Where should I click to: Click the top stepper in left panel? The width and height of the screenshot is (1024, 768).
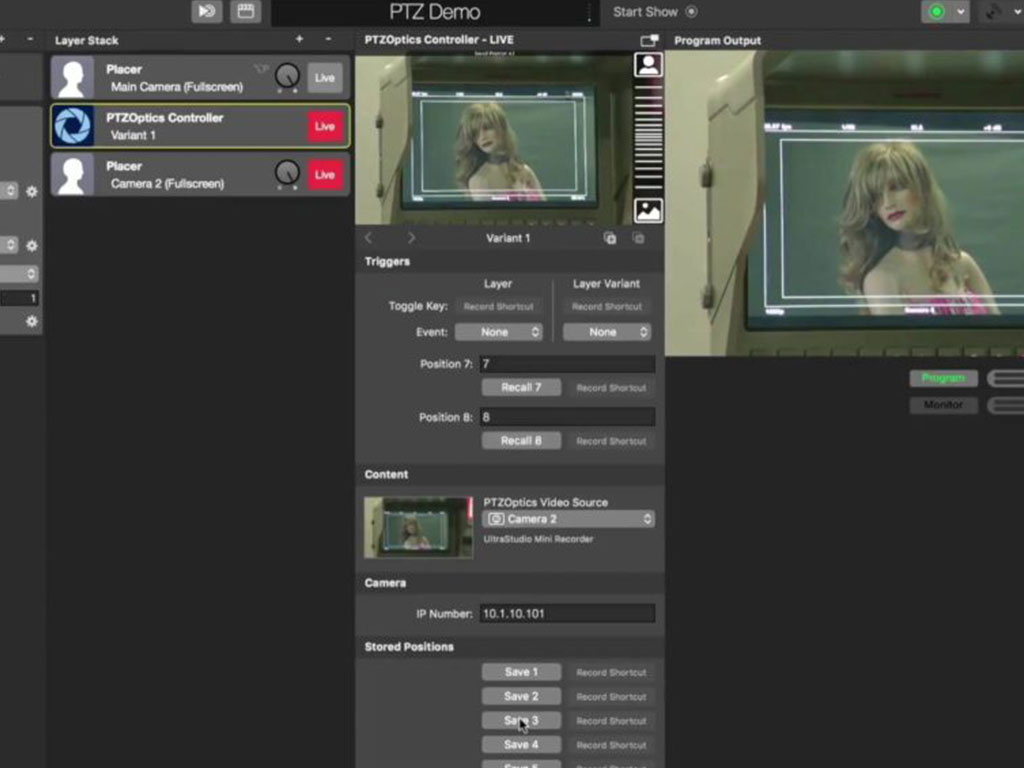9,191
